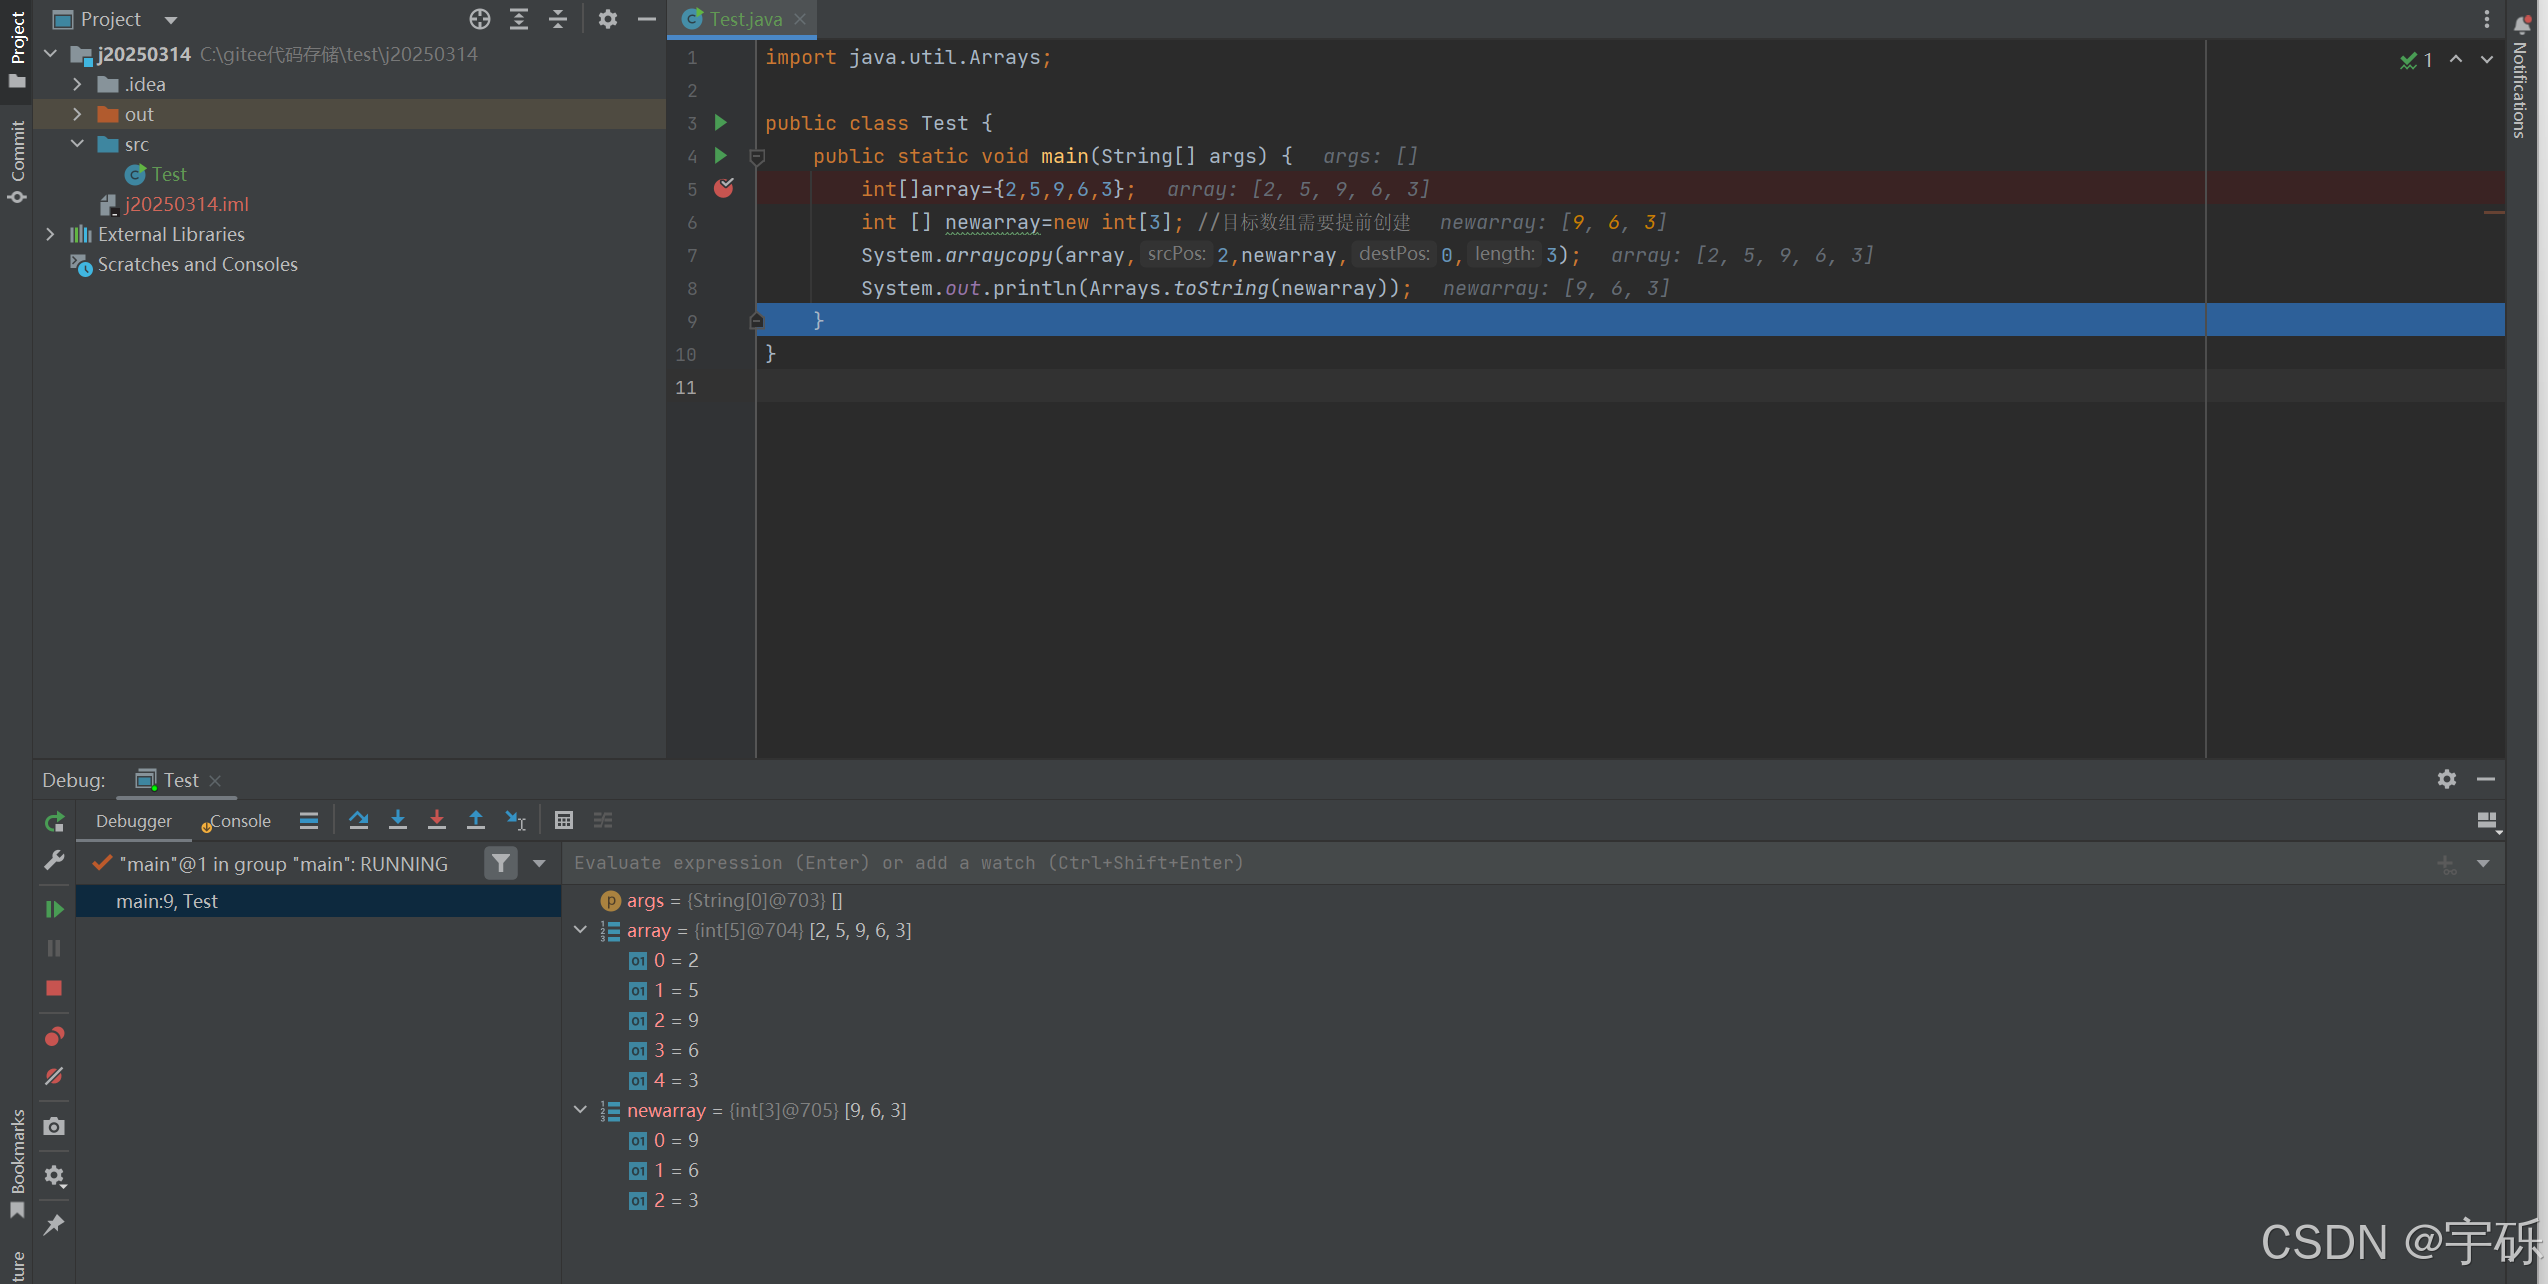The width and height of the screenshot is (2548, 1284).
Task: Stop the debug session with red square
Action: [x=54, y=988]
